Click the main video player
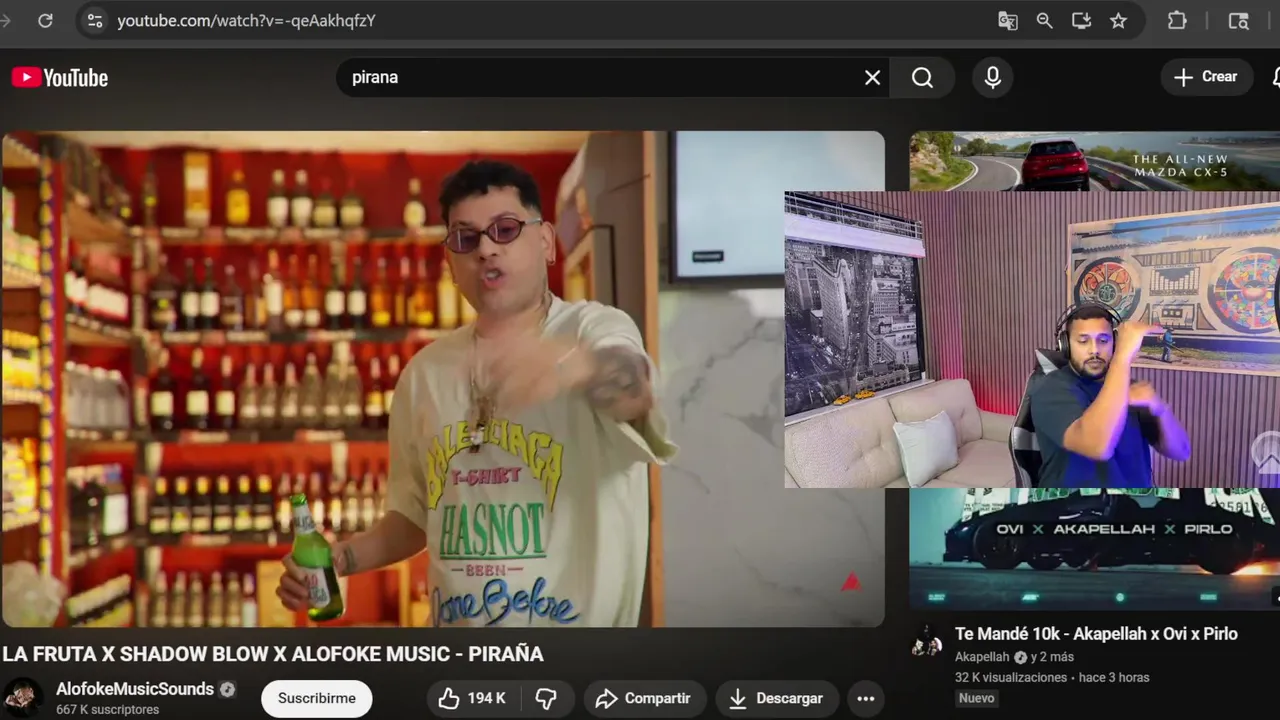 (443, 379)
